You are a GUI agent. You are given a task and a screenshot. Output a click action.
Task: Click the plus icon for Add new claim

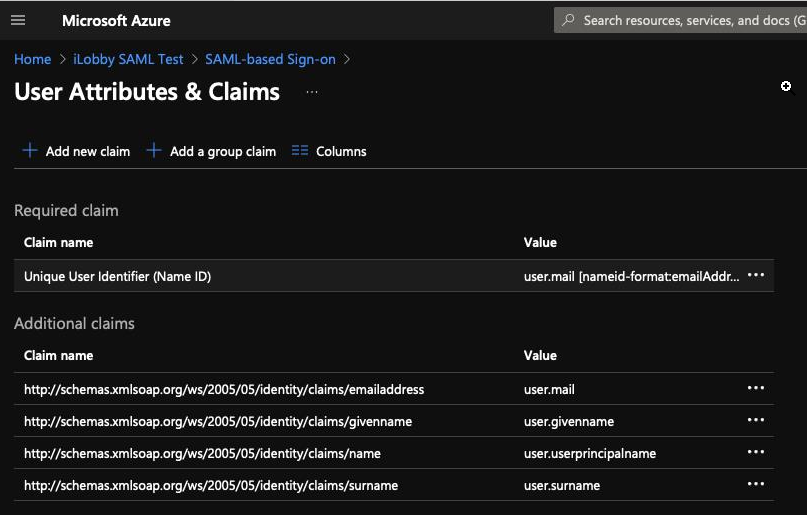(x=30, y=150)
